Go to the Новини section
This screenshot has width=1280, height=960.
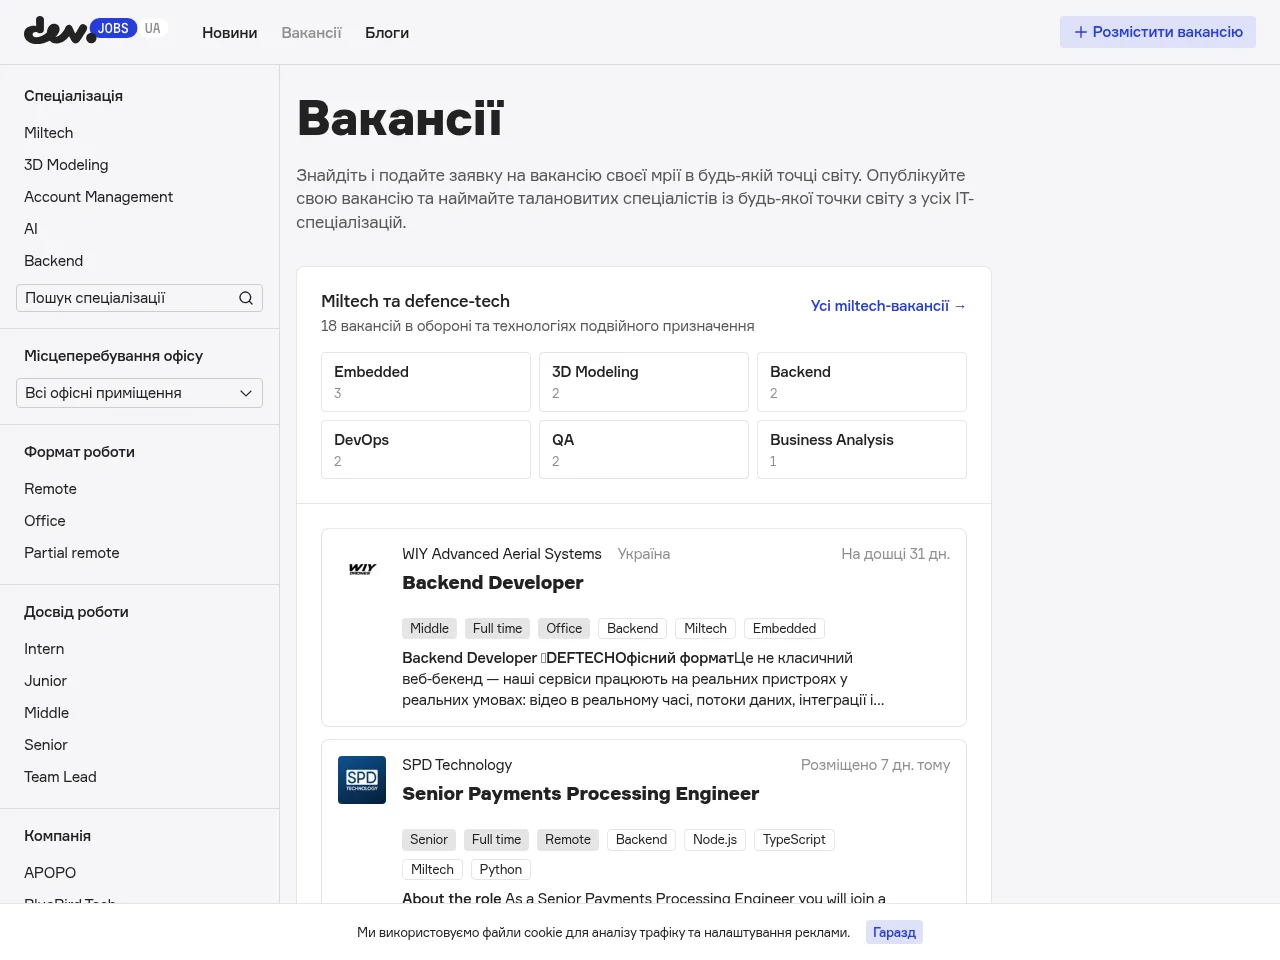[230, 33]
